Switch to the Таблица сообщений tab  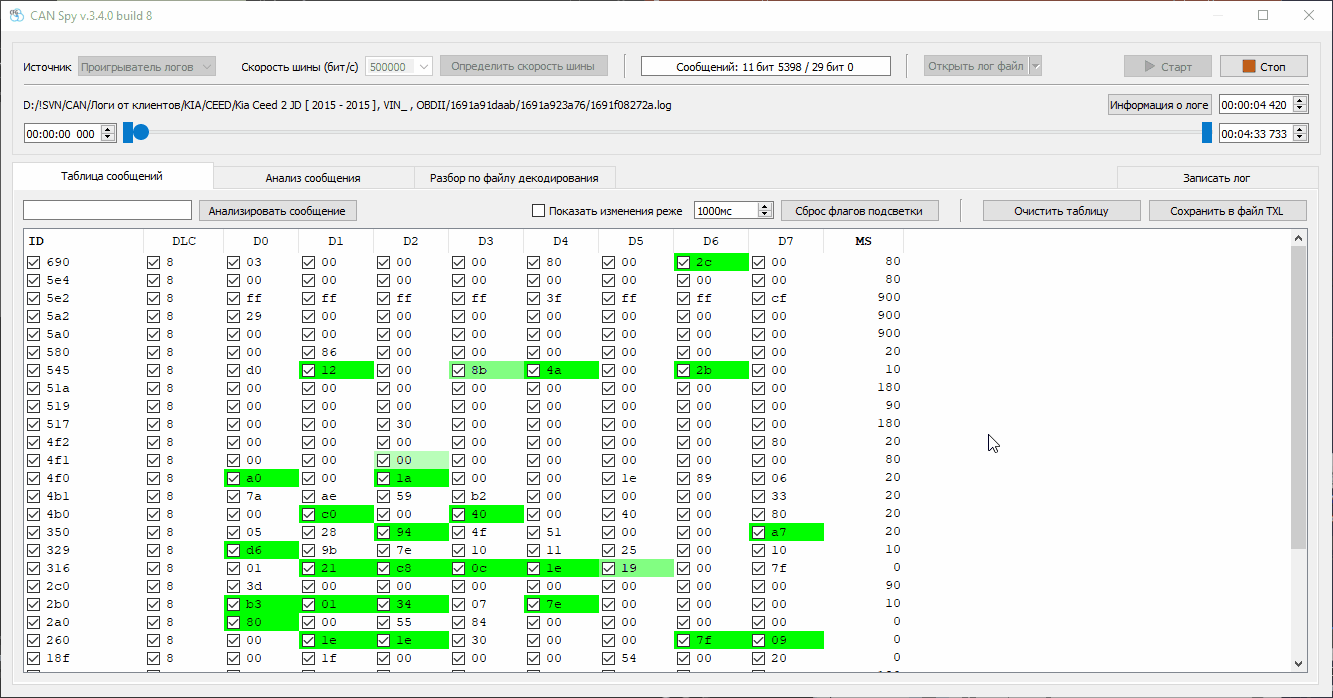coord(112,176)
